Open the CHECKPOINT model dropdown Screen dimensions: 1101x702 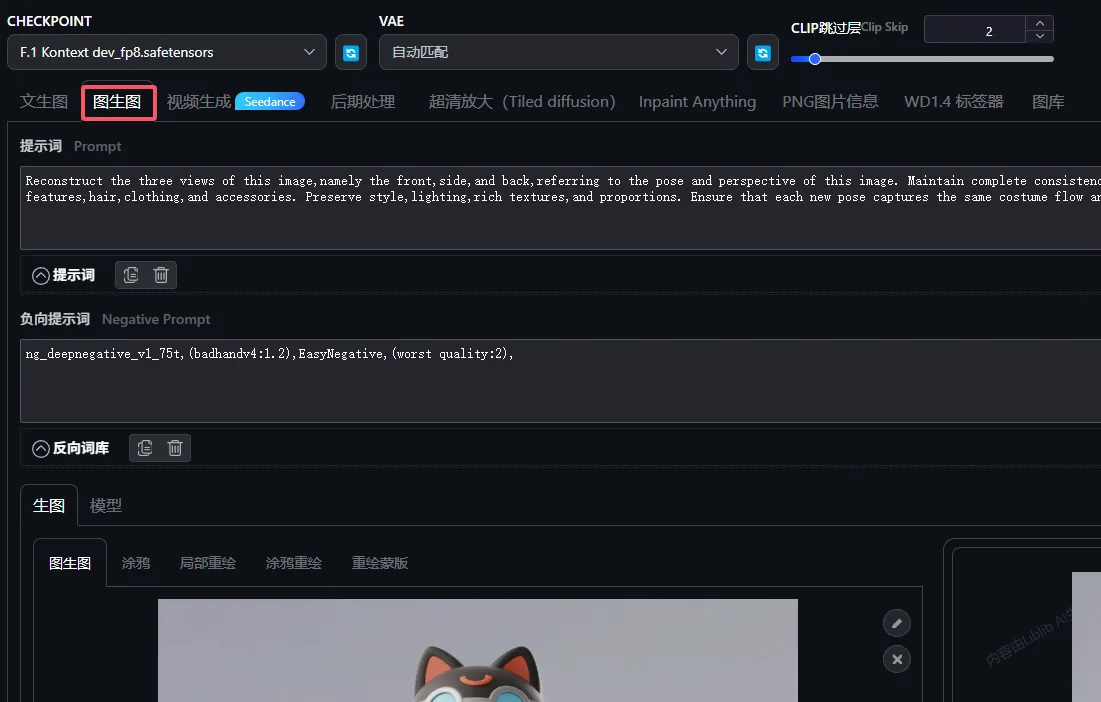[167, 52]
